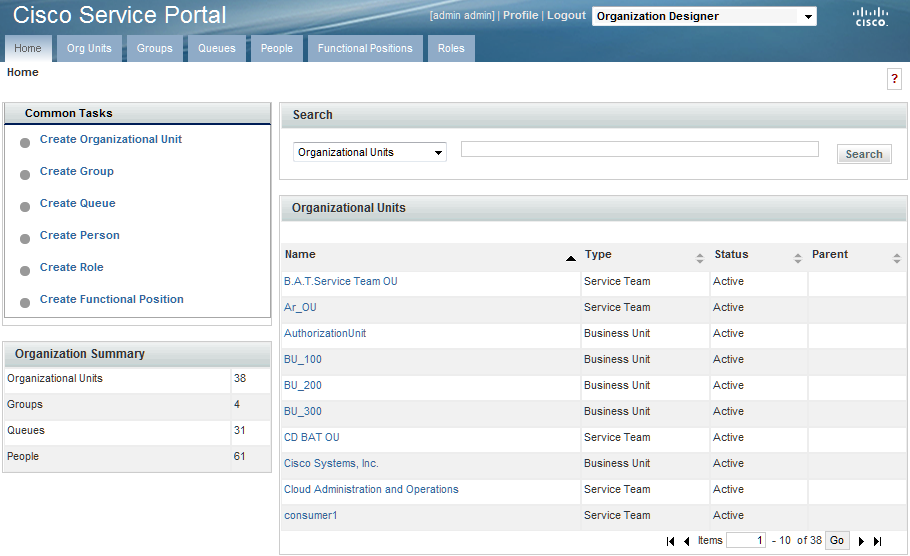
Task: Open the BU_300 business unit
Action: tap(302, 411)
